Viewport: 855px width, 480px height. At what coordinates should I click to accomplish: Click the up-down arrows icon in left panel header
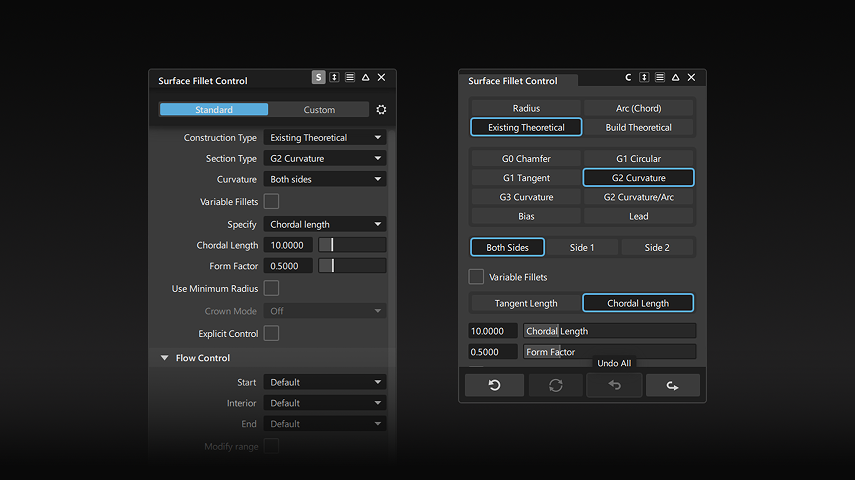click(334, 77)
